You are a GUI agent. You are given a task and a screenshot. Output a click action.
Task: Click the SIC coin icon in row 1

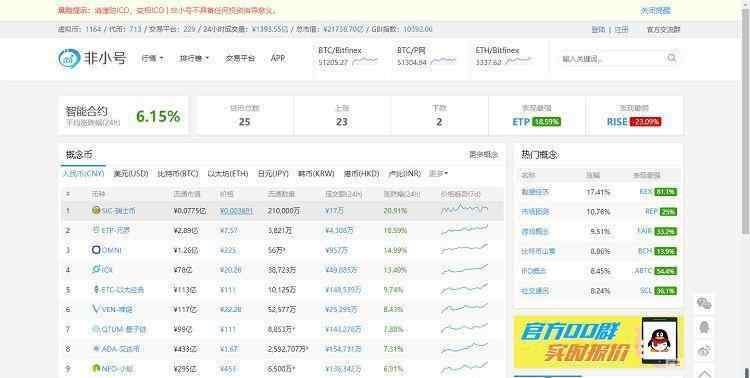[x=96, y=210]
